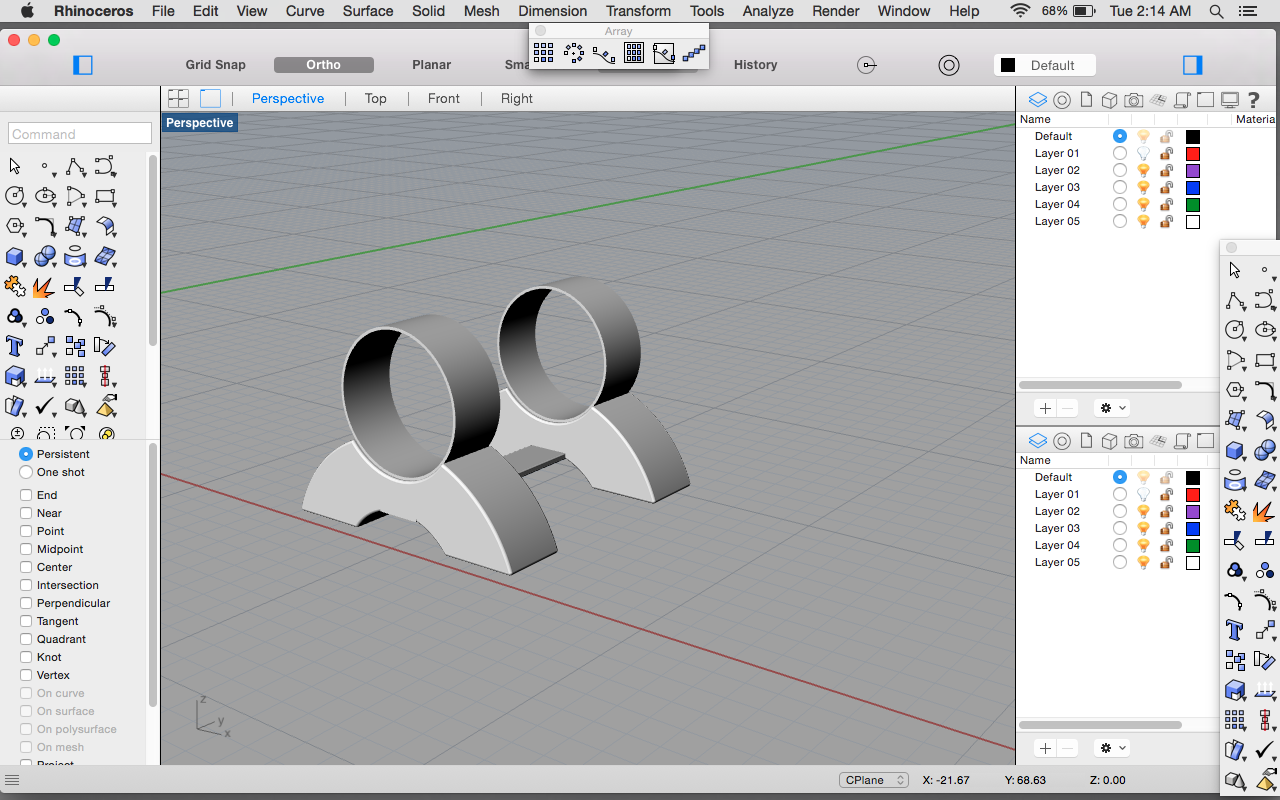Enable the End object snap
This screenshot has height=800, width=1280.
26,495
